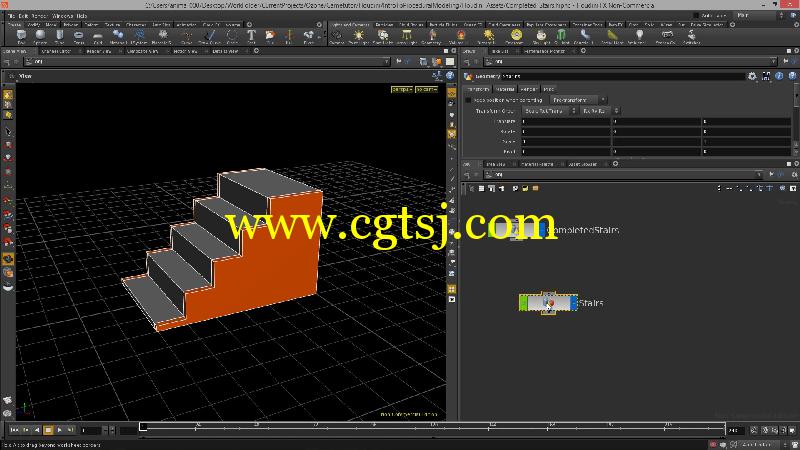Select the Metaball shelf tool
This screenshot has width=800, height=450.
[x=118, y=36]
